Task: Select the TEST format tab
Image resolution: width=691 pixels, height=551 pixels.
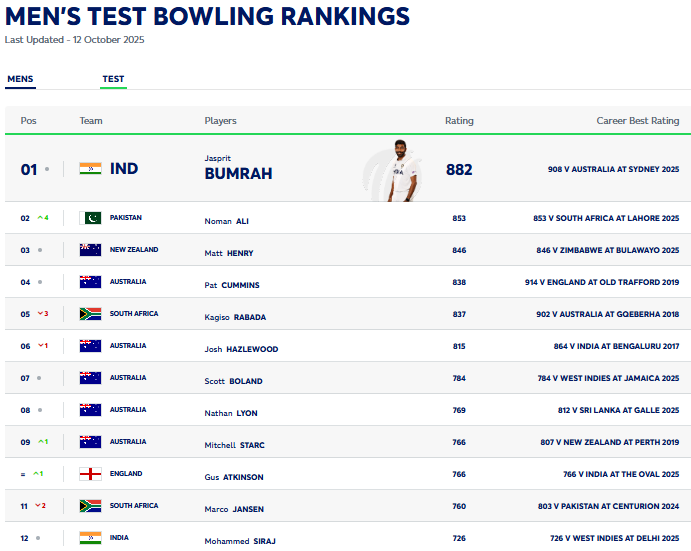Action: 113,79
